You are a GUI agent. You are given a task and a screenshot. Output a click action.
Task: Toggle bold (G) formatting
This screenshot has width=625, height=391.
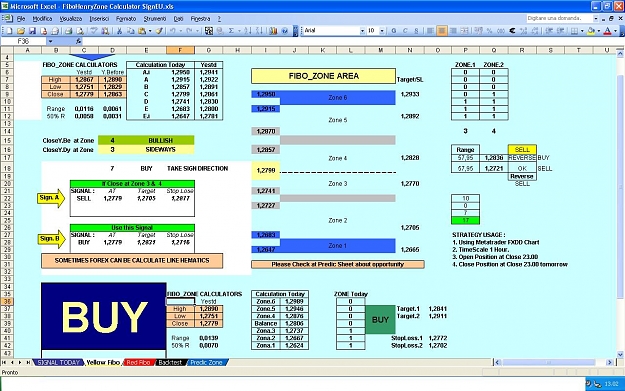pyautogui.click(x=393, y=31)
